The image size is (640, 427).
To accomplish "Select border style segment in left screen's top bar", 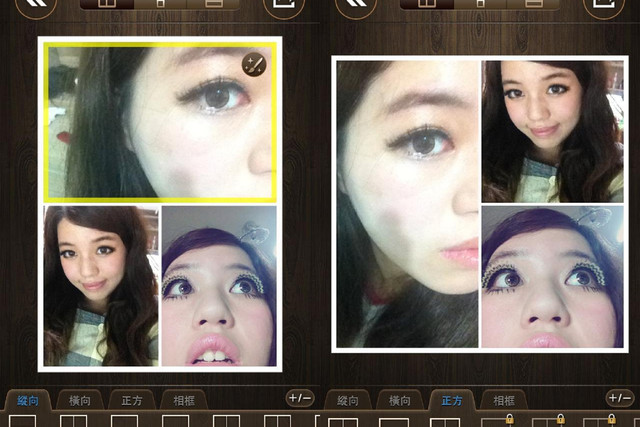I will click(x=213, y=4).
